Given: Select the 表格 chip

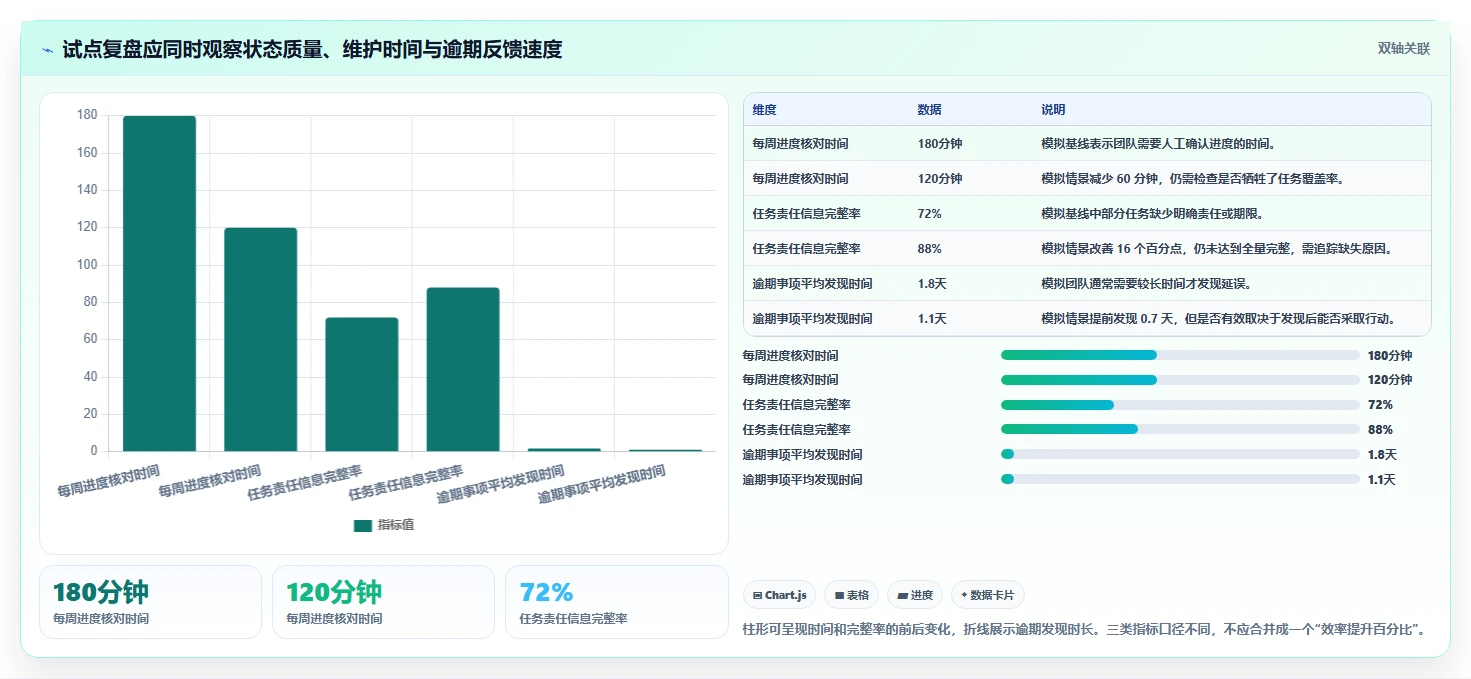Looking at the screenshot, I should pos(851,595).
